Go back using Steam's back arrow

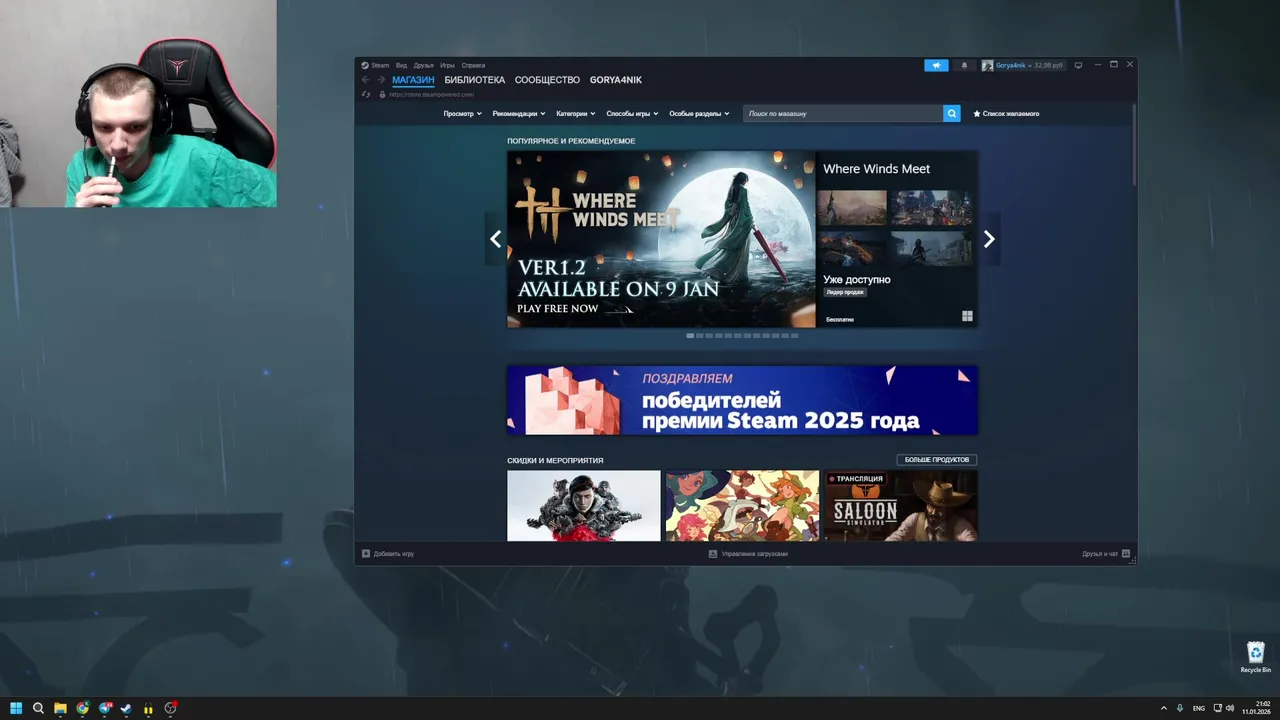pos(365,80)
